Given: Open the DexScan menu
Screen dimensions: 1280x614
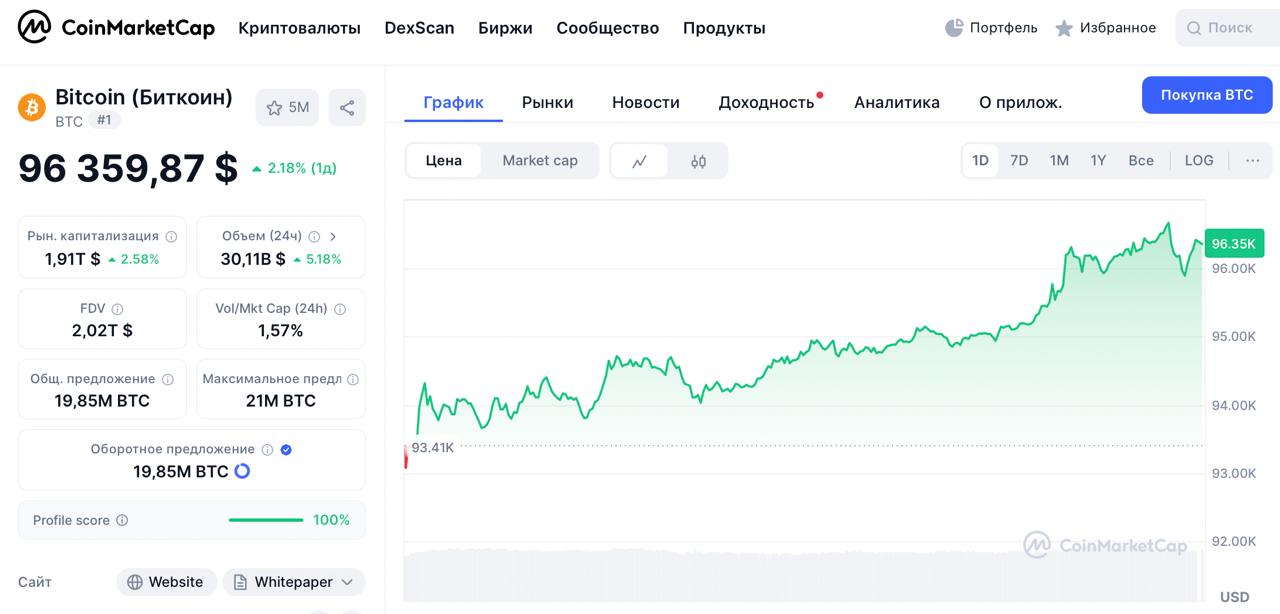Looking at the screenshot, I should [x=419, y=28].
